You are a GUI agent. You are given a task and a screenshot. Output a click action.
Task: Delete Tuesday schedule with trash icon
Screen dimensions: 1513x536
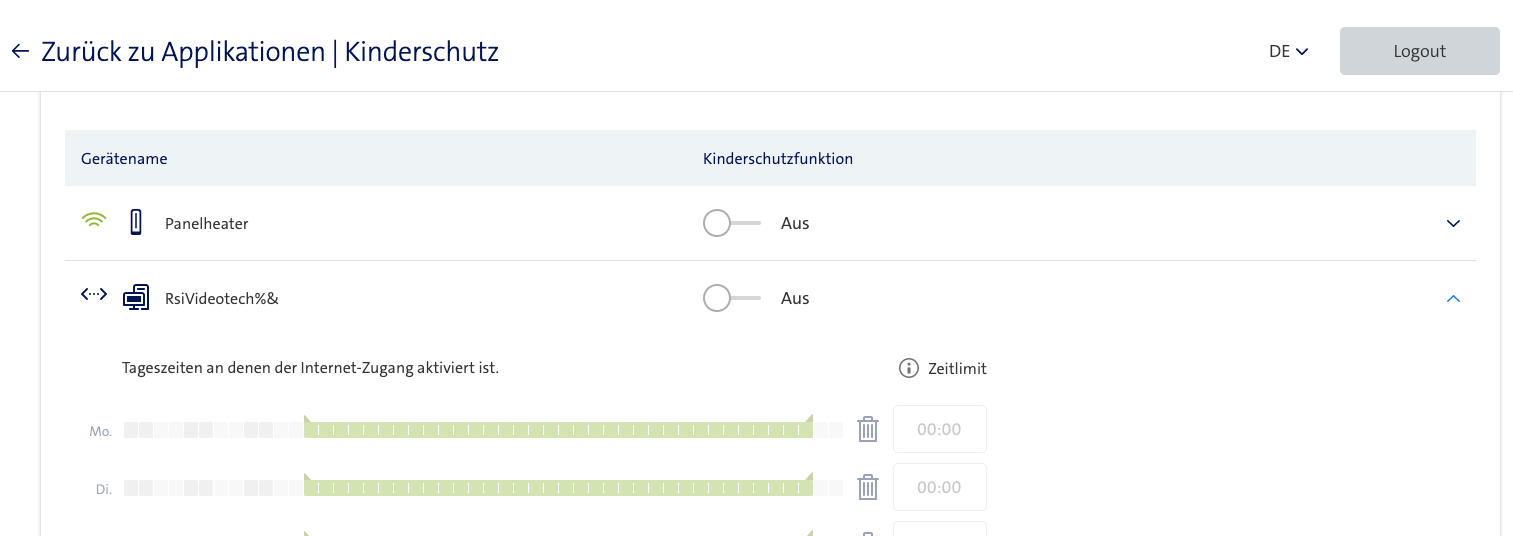pos(868,488)
